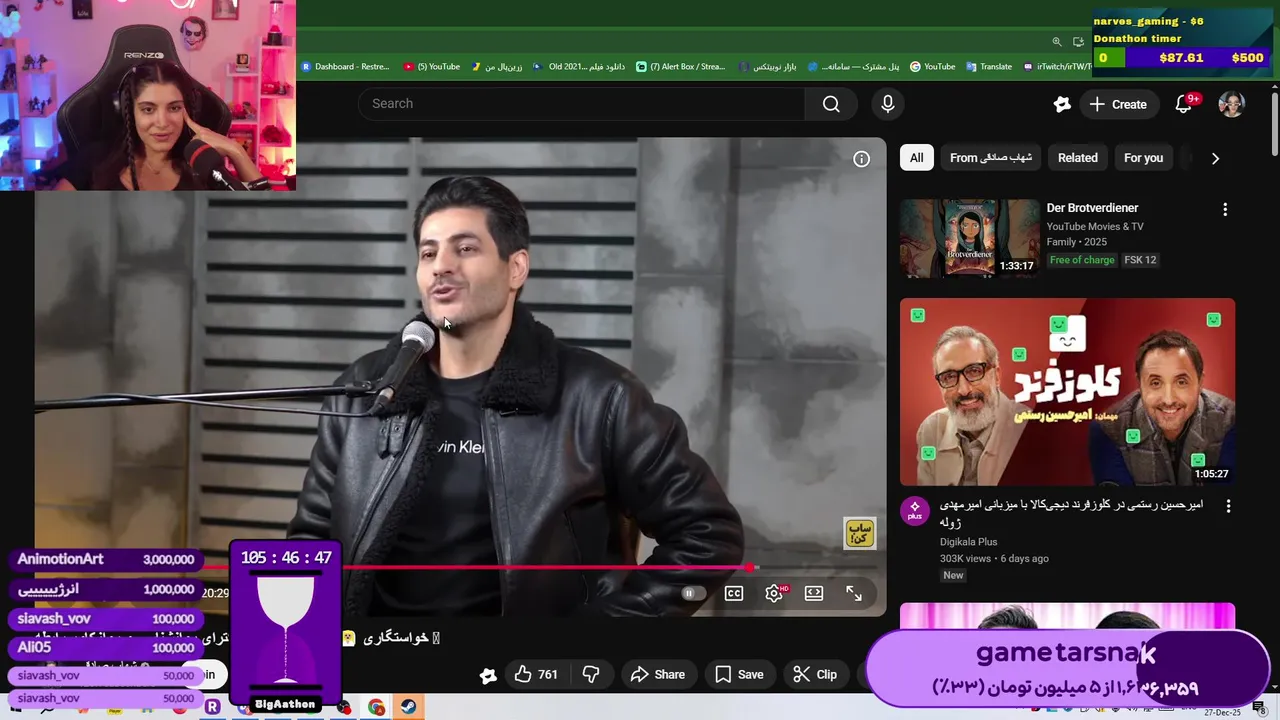Open the notifications bell
This screenshot has width=1280, height=720.
pyautogui.click(x=1184, y=104)
